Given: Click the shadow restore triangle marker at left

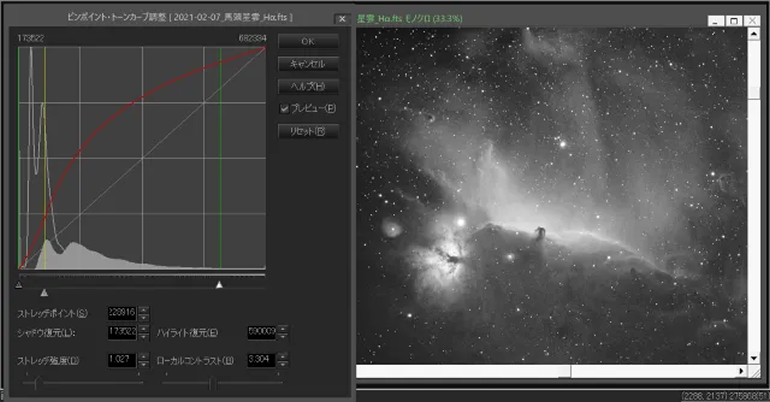Looking at the screenshot, I should point(19,285).
